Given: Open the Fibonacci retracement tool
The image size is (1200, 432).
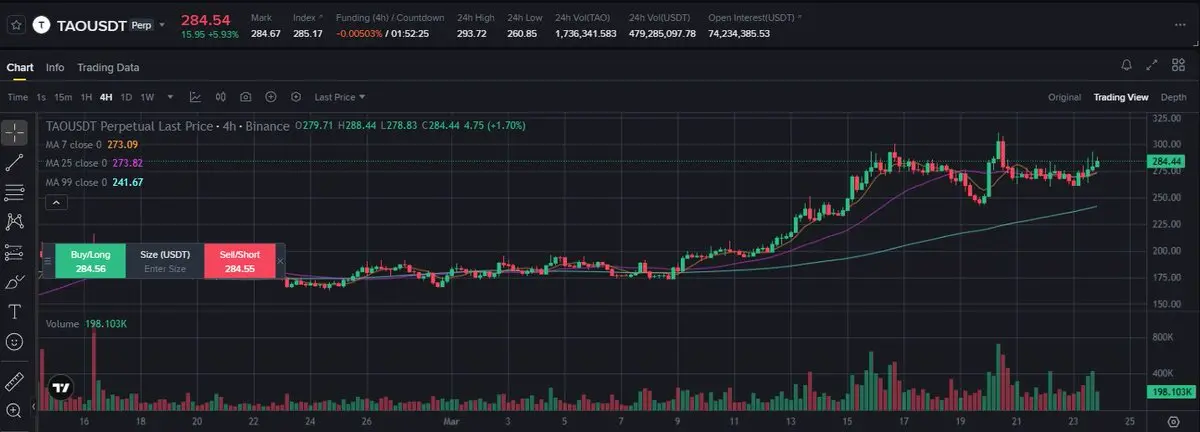Looking at the screenshot, I should 14,192.
